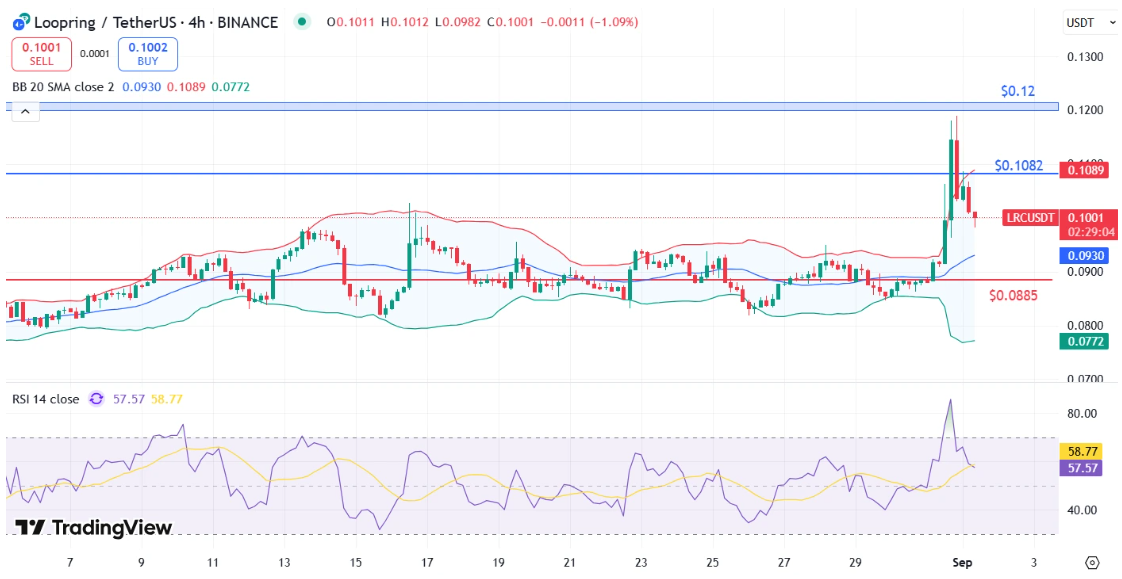The image size is (1122, 579).
Task: Click the BB lower value 0.0772 in legend
Action: (230, 87)
